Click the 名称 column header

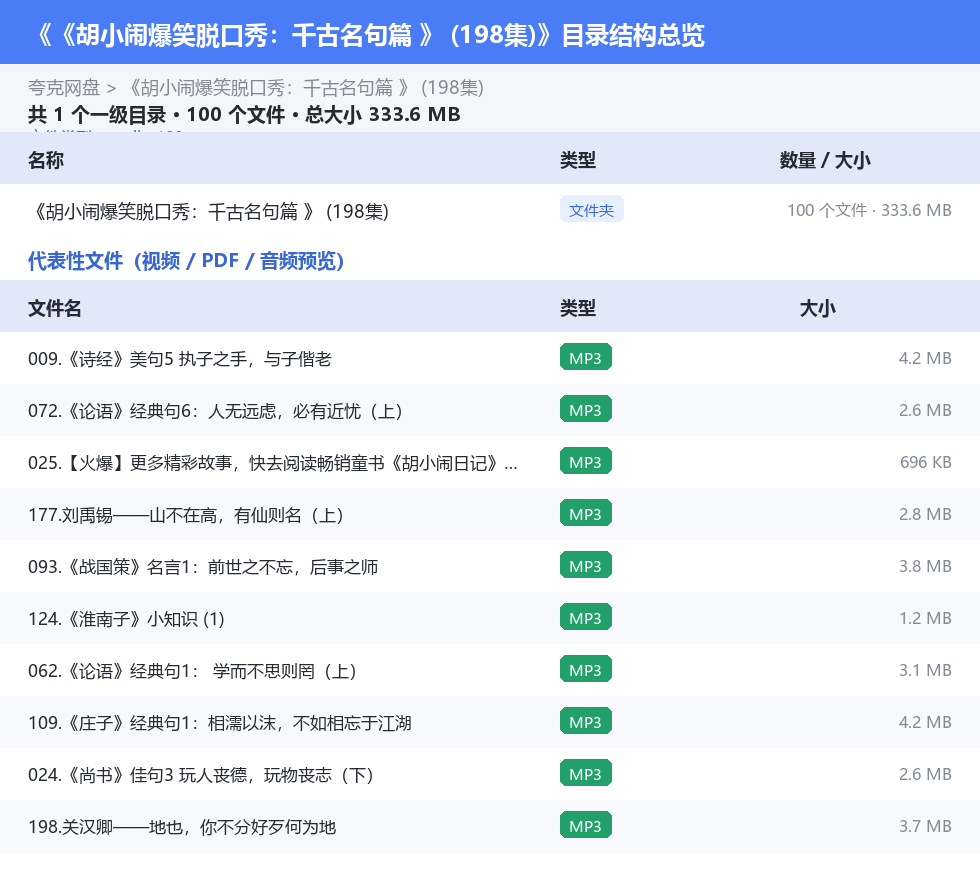(x=46, y=160)
